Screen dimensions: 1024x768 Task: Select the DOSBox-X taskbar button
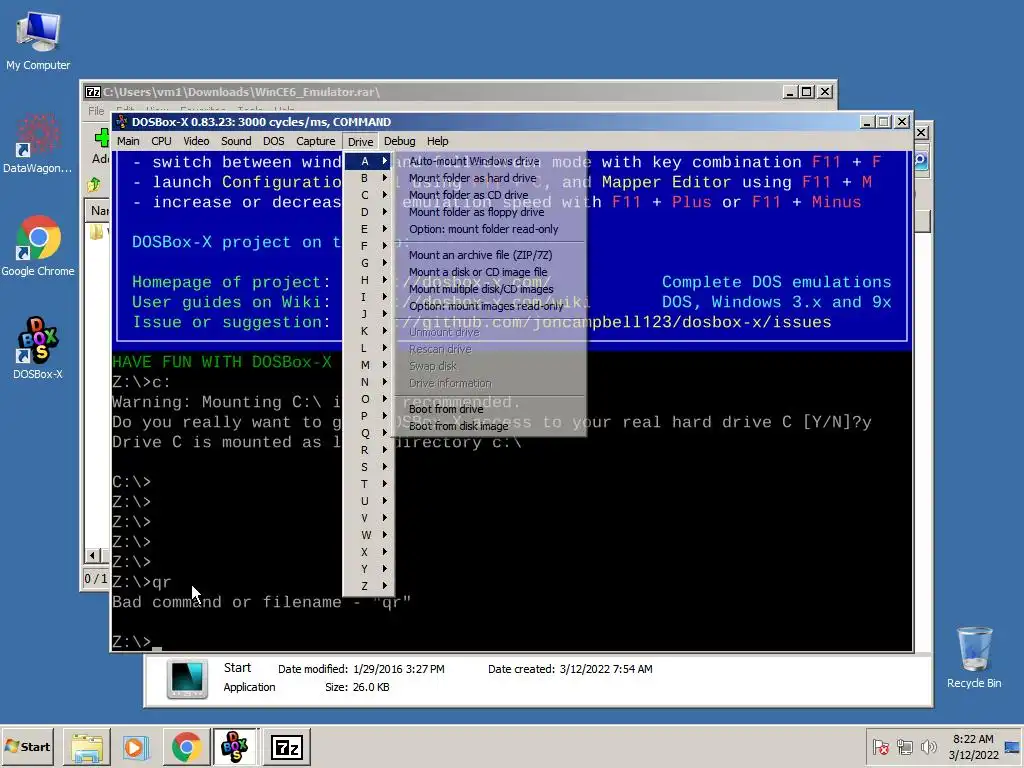pos(235,746)
